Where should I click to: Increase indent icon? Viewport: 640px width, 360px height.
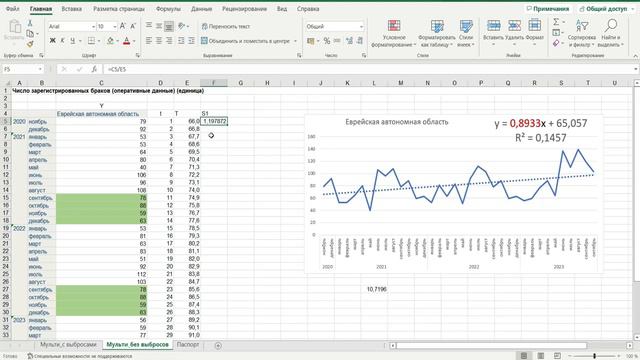click(191, 40)
